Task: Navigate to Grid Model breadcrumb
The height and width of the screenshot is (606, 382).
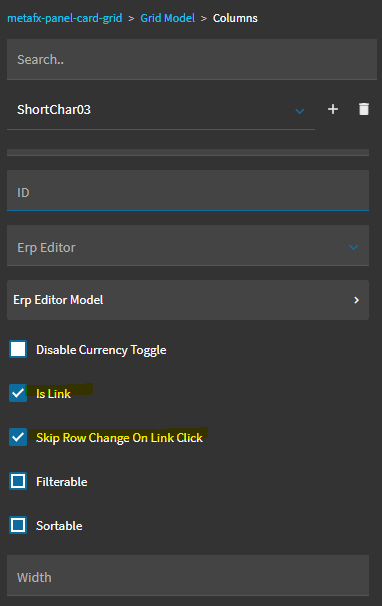Action: [167, 18]
